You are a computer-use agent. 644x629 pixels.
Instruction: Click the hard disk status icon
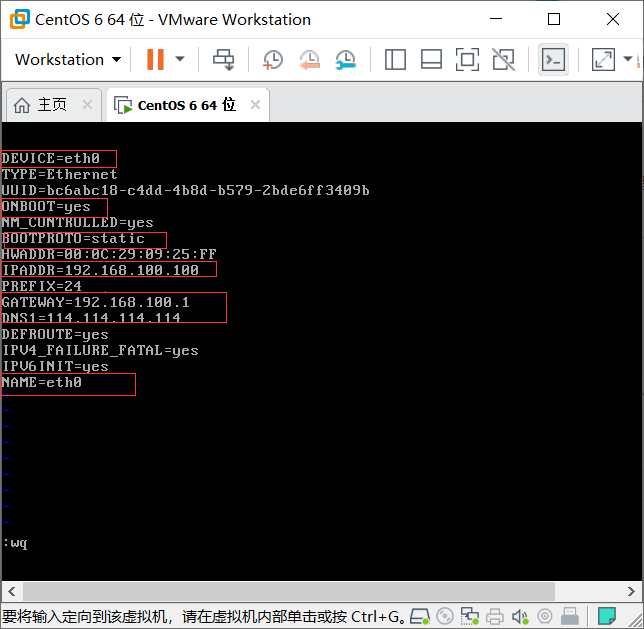tap(420, 616)
